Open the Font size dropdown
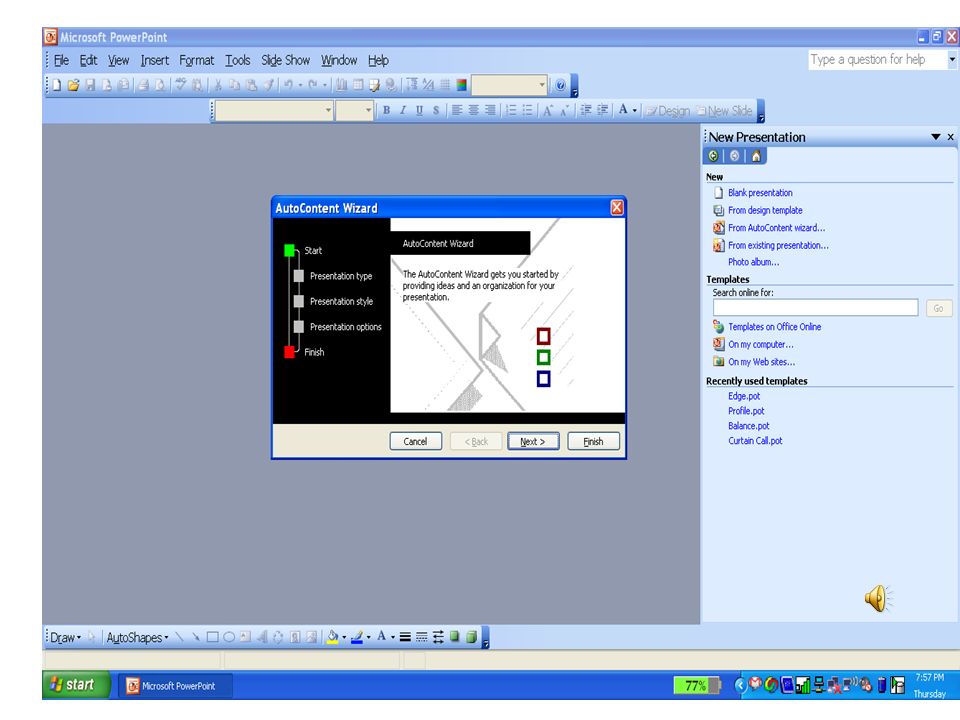 point(368,111)
